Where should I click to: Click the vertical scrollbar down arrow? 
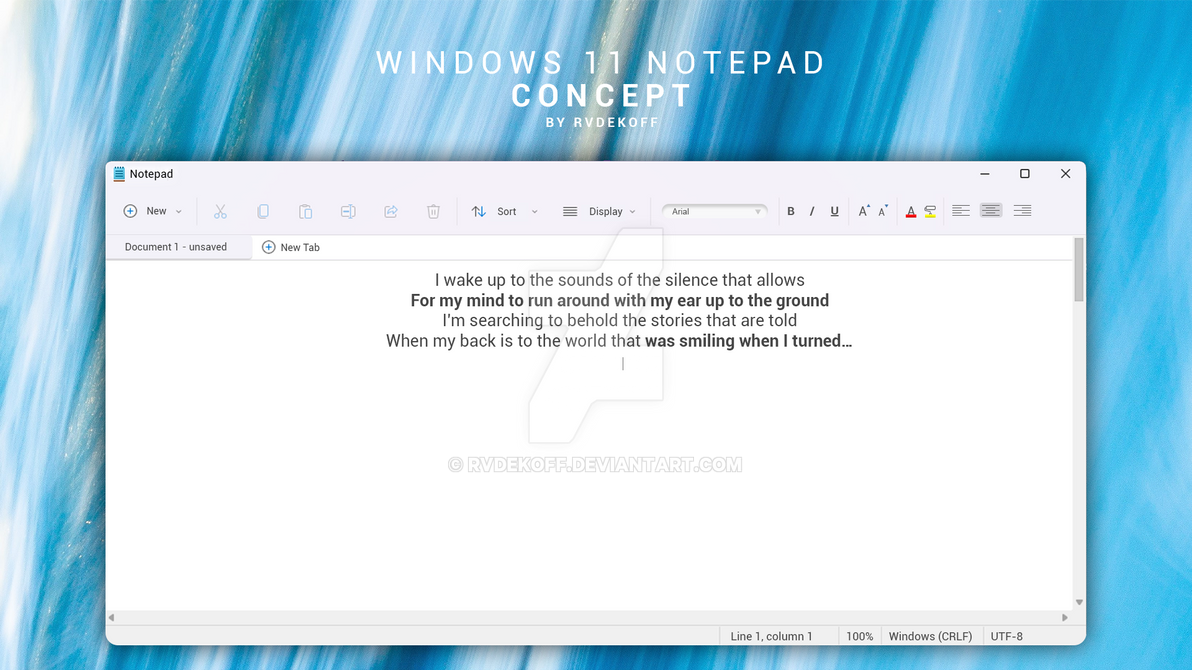(x=1079, y=602)
